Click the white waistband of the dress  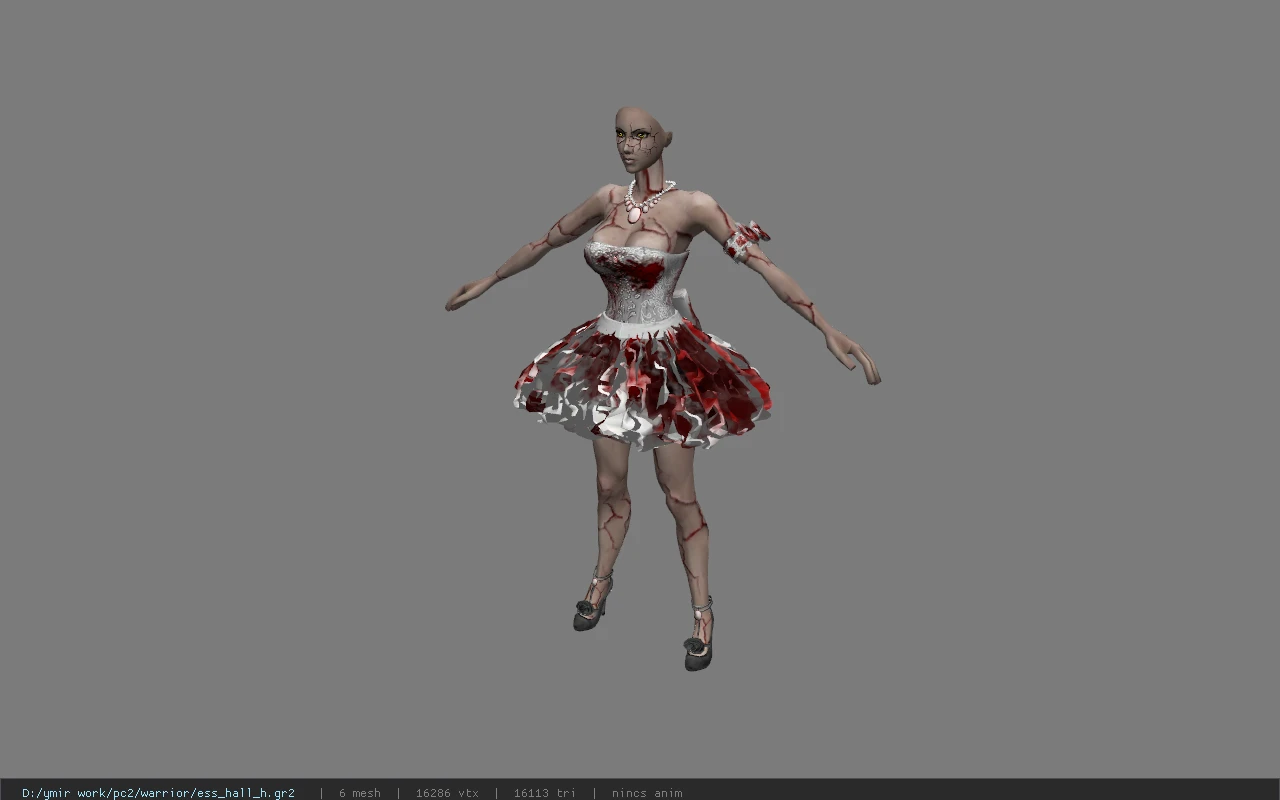(640, 320)
